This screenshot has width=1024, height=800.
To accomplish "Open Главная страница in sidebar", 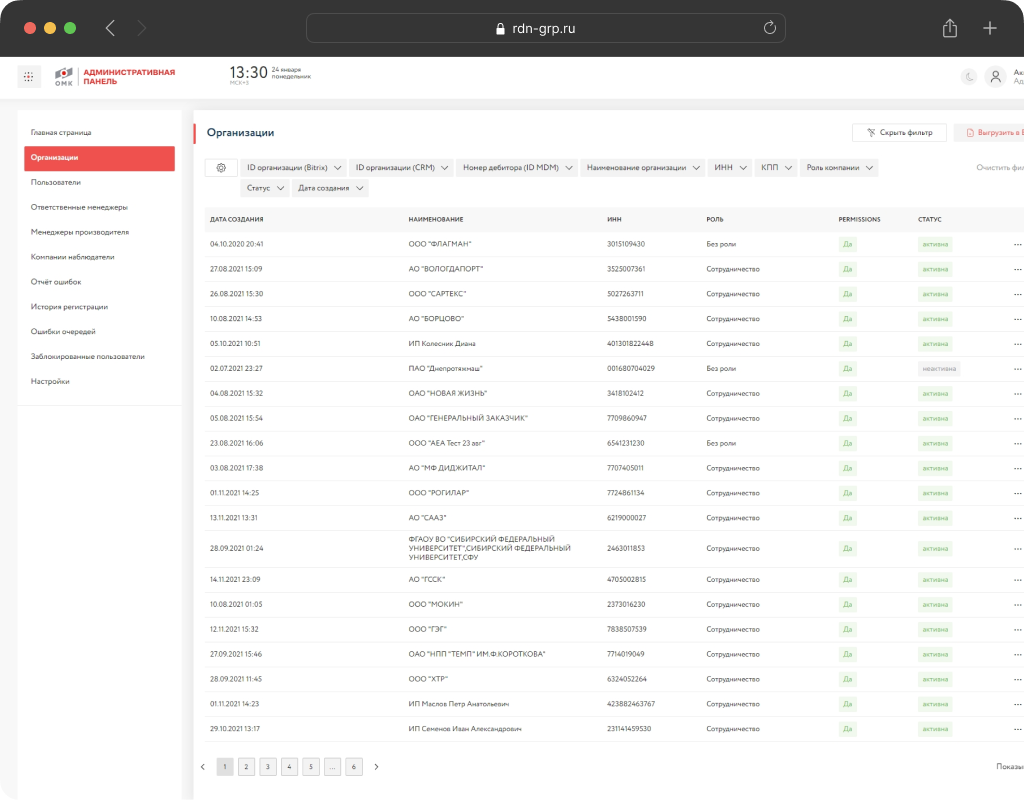I will (x=61, y=133).
